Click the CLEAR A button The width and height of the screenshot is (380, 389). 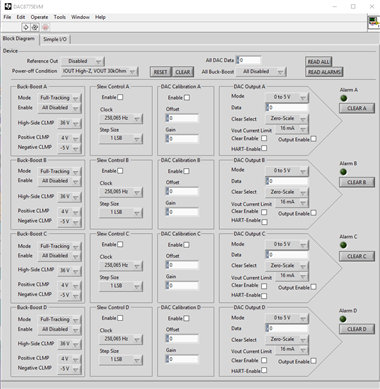pos(357,108)
